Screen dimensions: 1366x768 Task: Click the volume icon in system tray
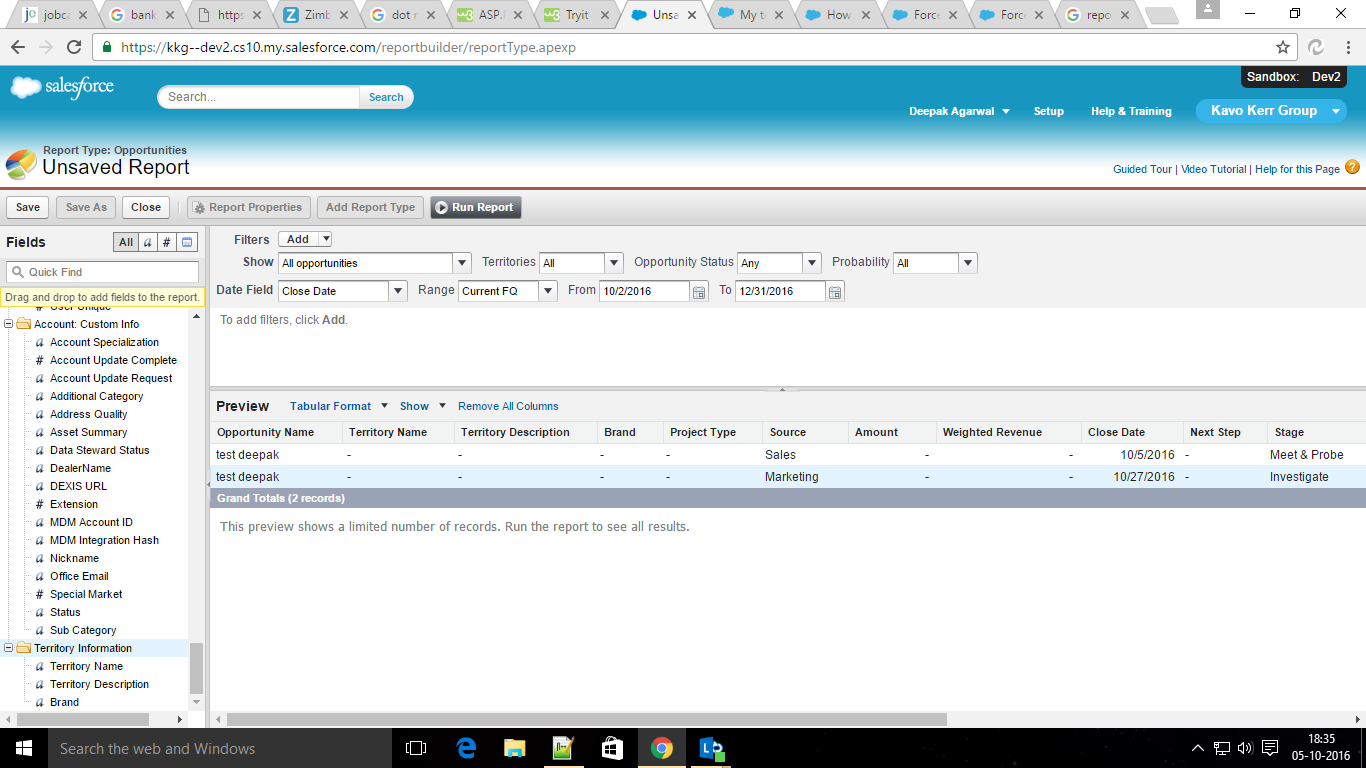click(x=1245, y=748)
